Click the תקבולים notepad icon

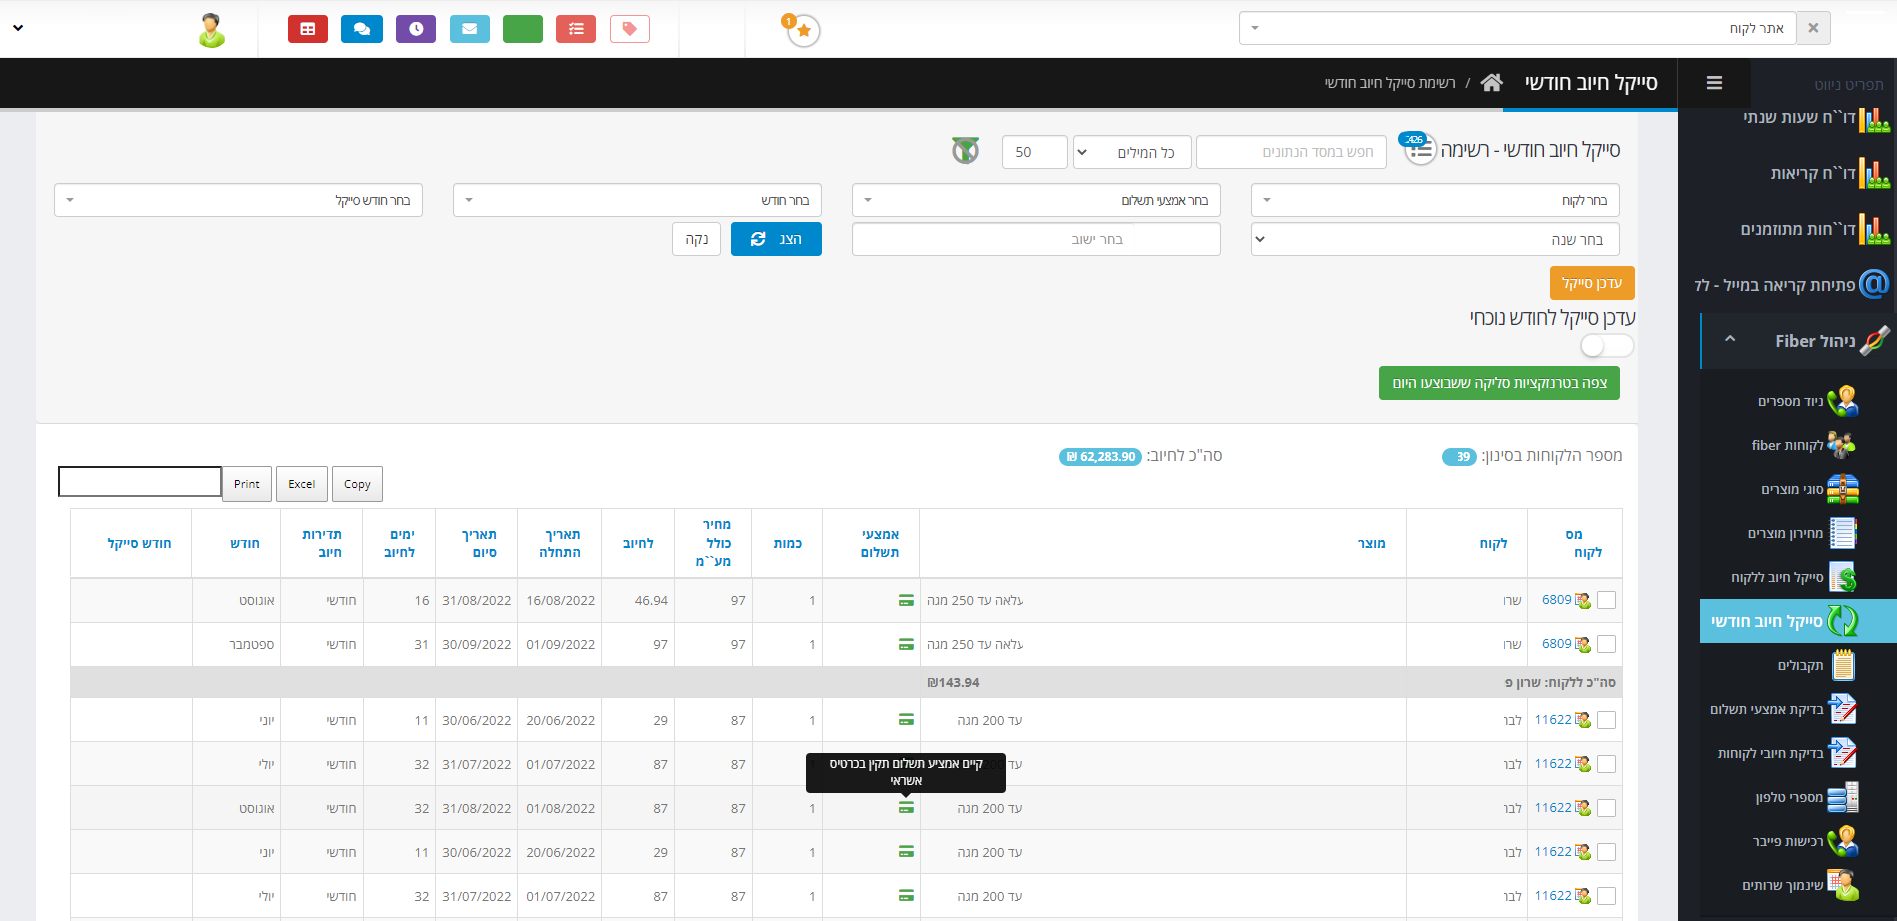point(1844,665)
